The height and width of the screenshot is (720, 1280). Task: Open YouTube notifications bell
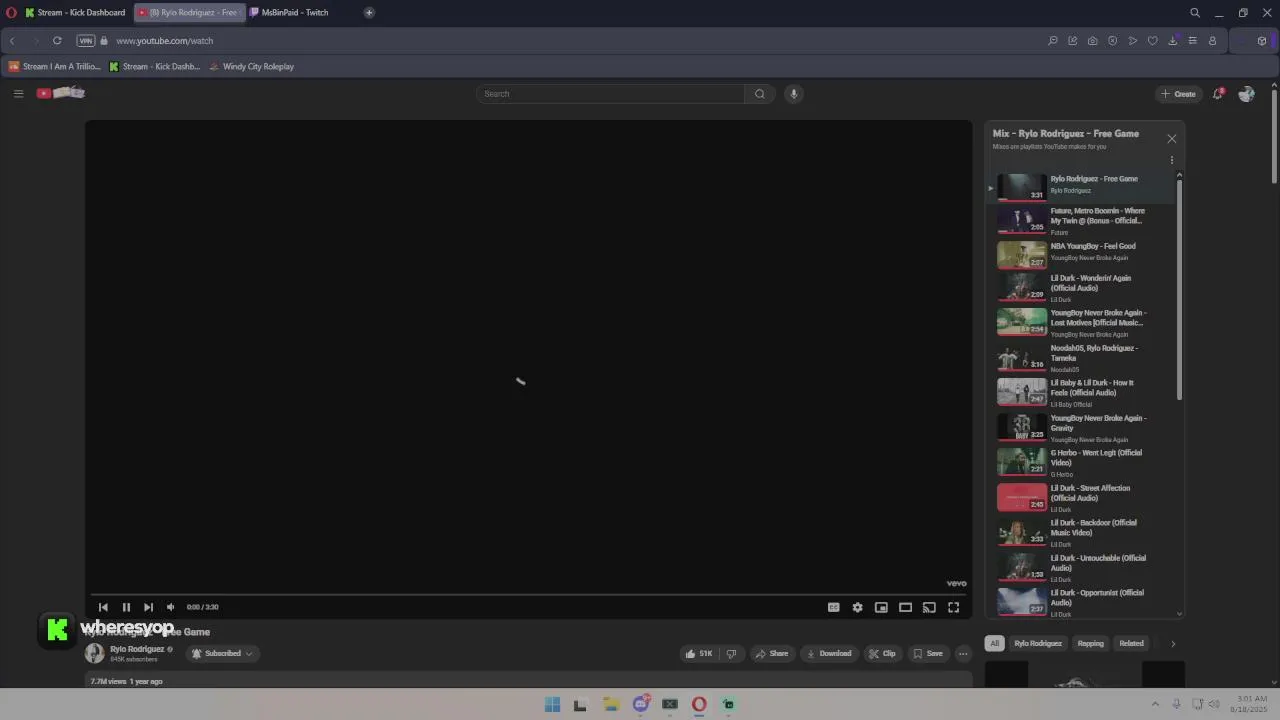[x=1218, y=93]
